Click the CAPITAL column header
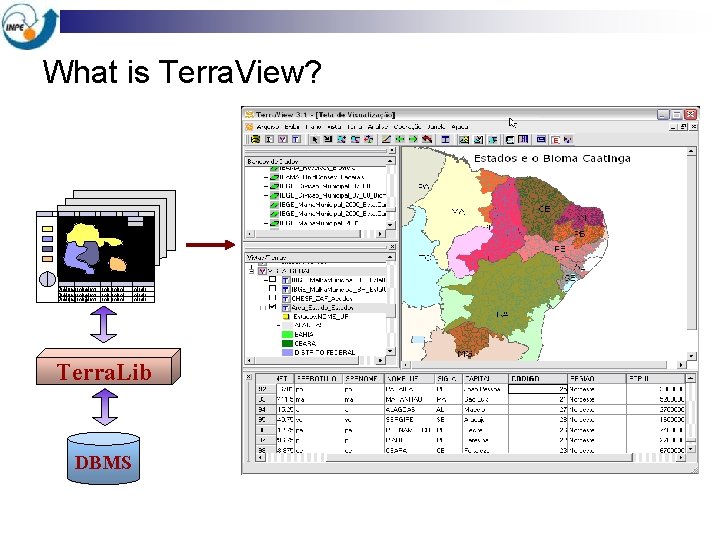Screen dimensions: 720x540 pyautogui.click(x=485, y=379)
